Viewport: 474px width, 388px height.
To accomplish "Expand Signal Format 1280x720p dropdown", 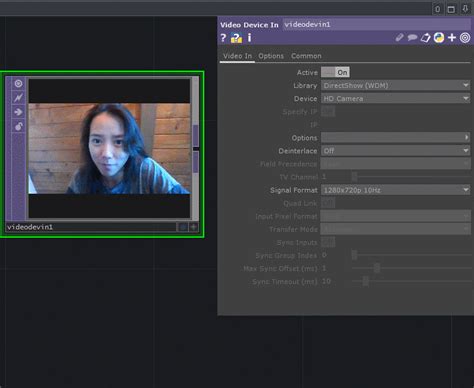I will (x=395, y=190).
